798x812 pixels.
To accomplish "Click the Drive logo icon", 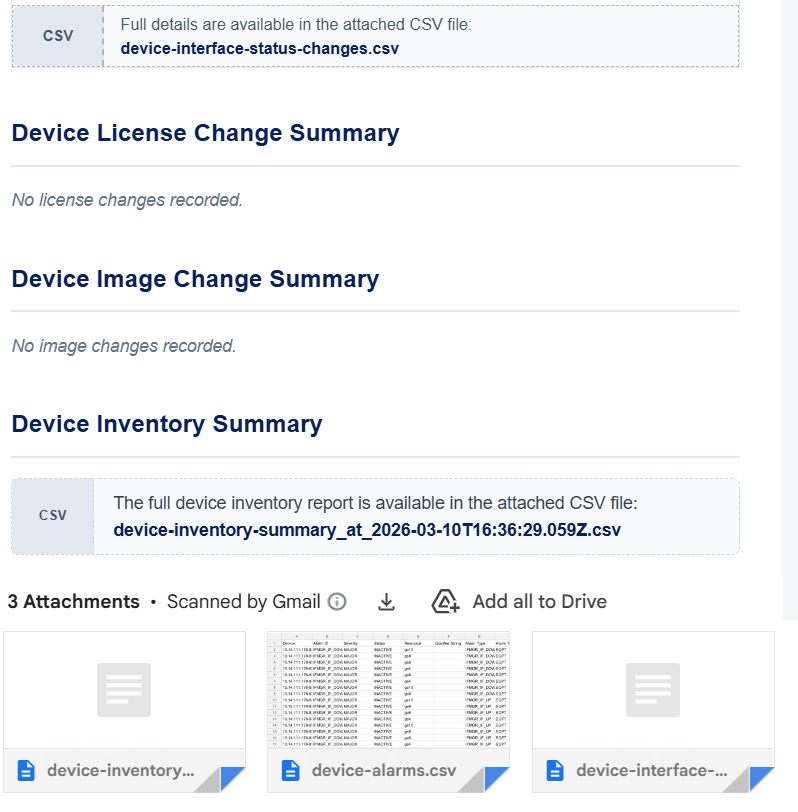I will point(445,602).
